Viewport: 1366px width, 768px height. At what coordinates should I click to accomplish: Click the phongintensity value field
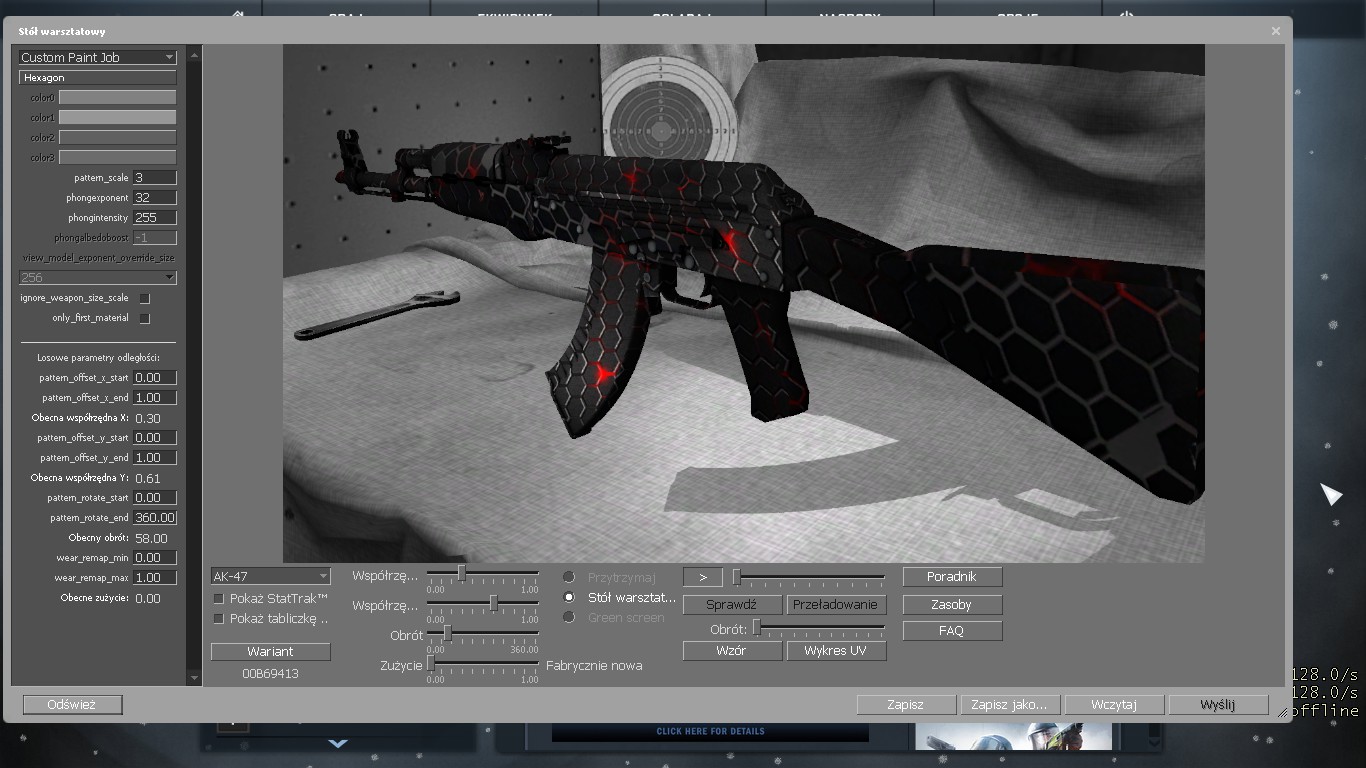point(155,217)
